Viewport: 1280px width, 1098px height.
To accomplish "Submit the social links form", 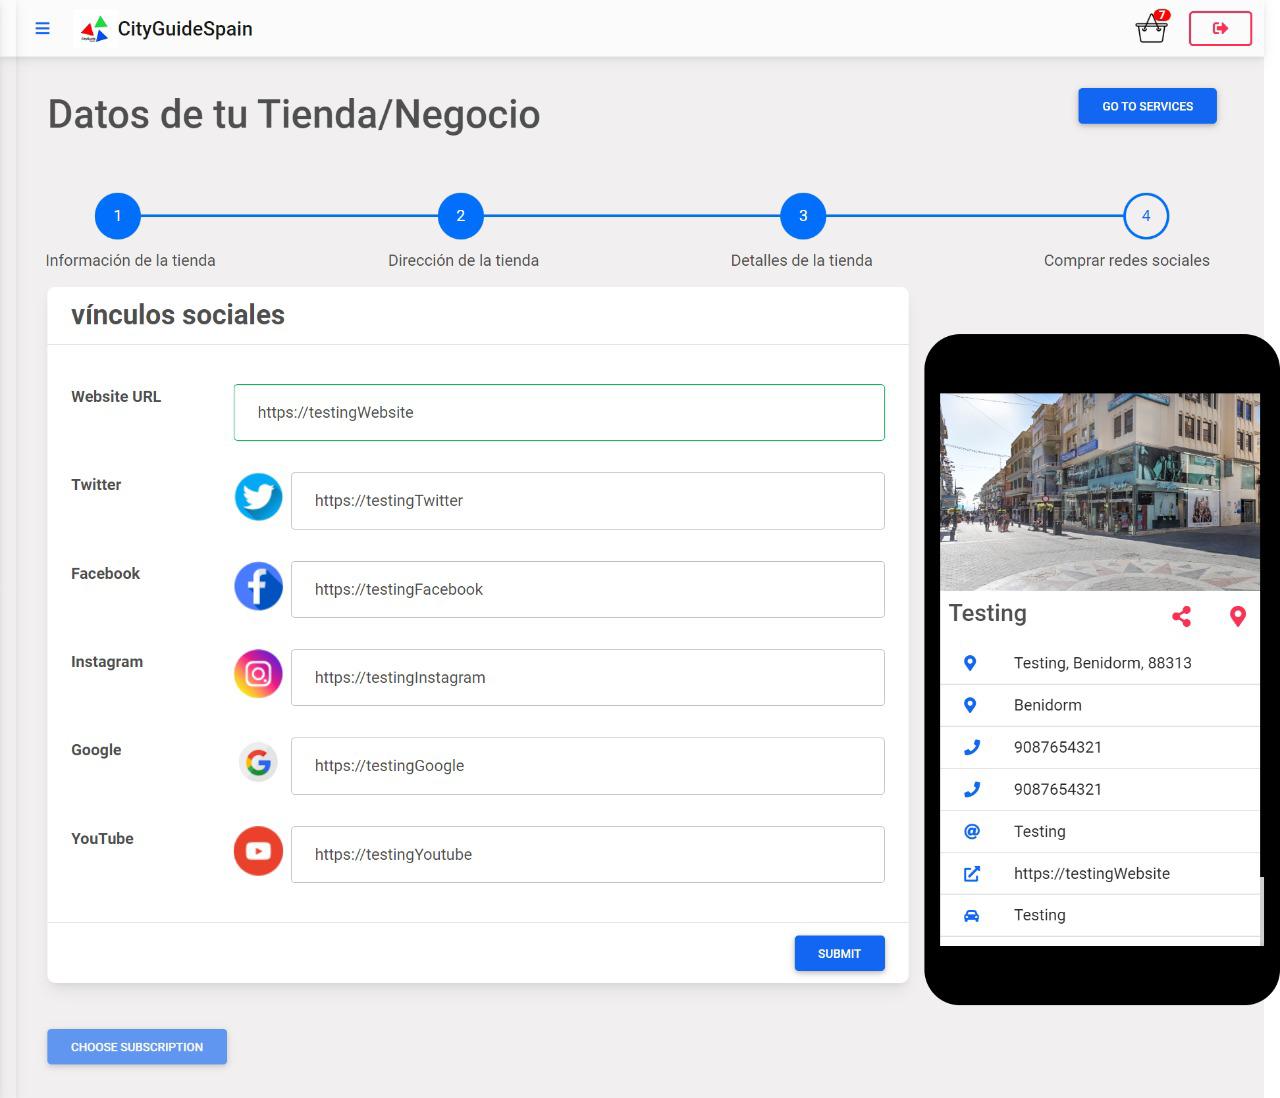I will (x=839, y=953).
